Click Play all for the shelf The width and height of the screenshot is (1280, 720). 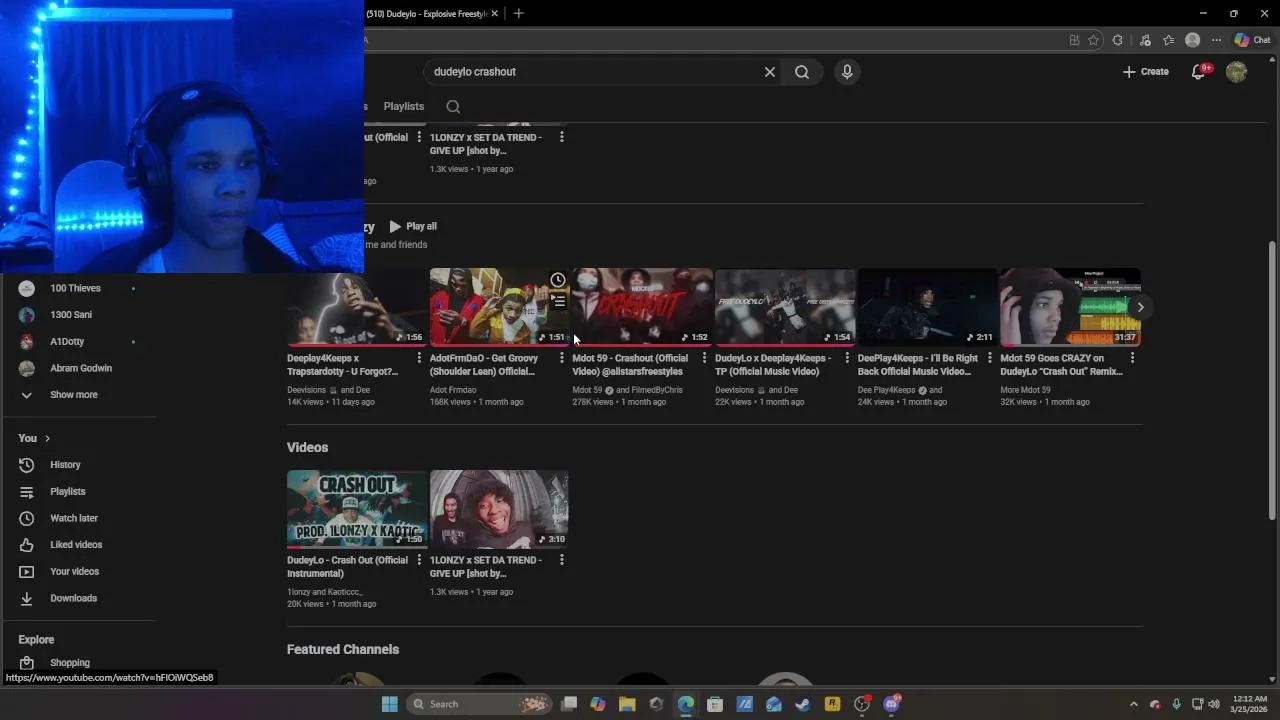[x=413, y=226]
